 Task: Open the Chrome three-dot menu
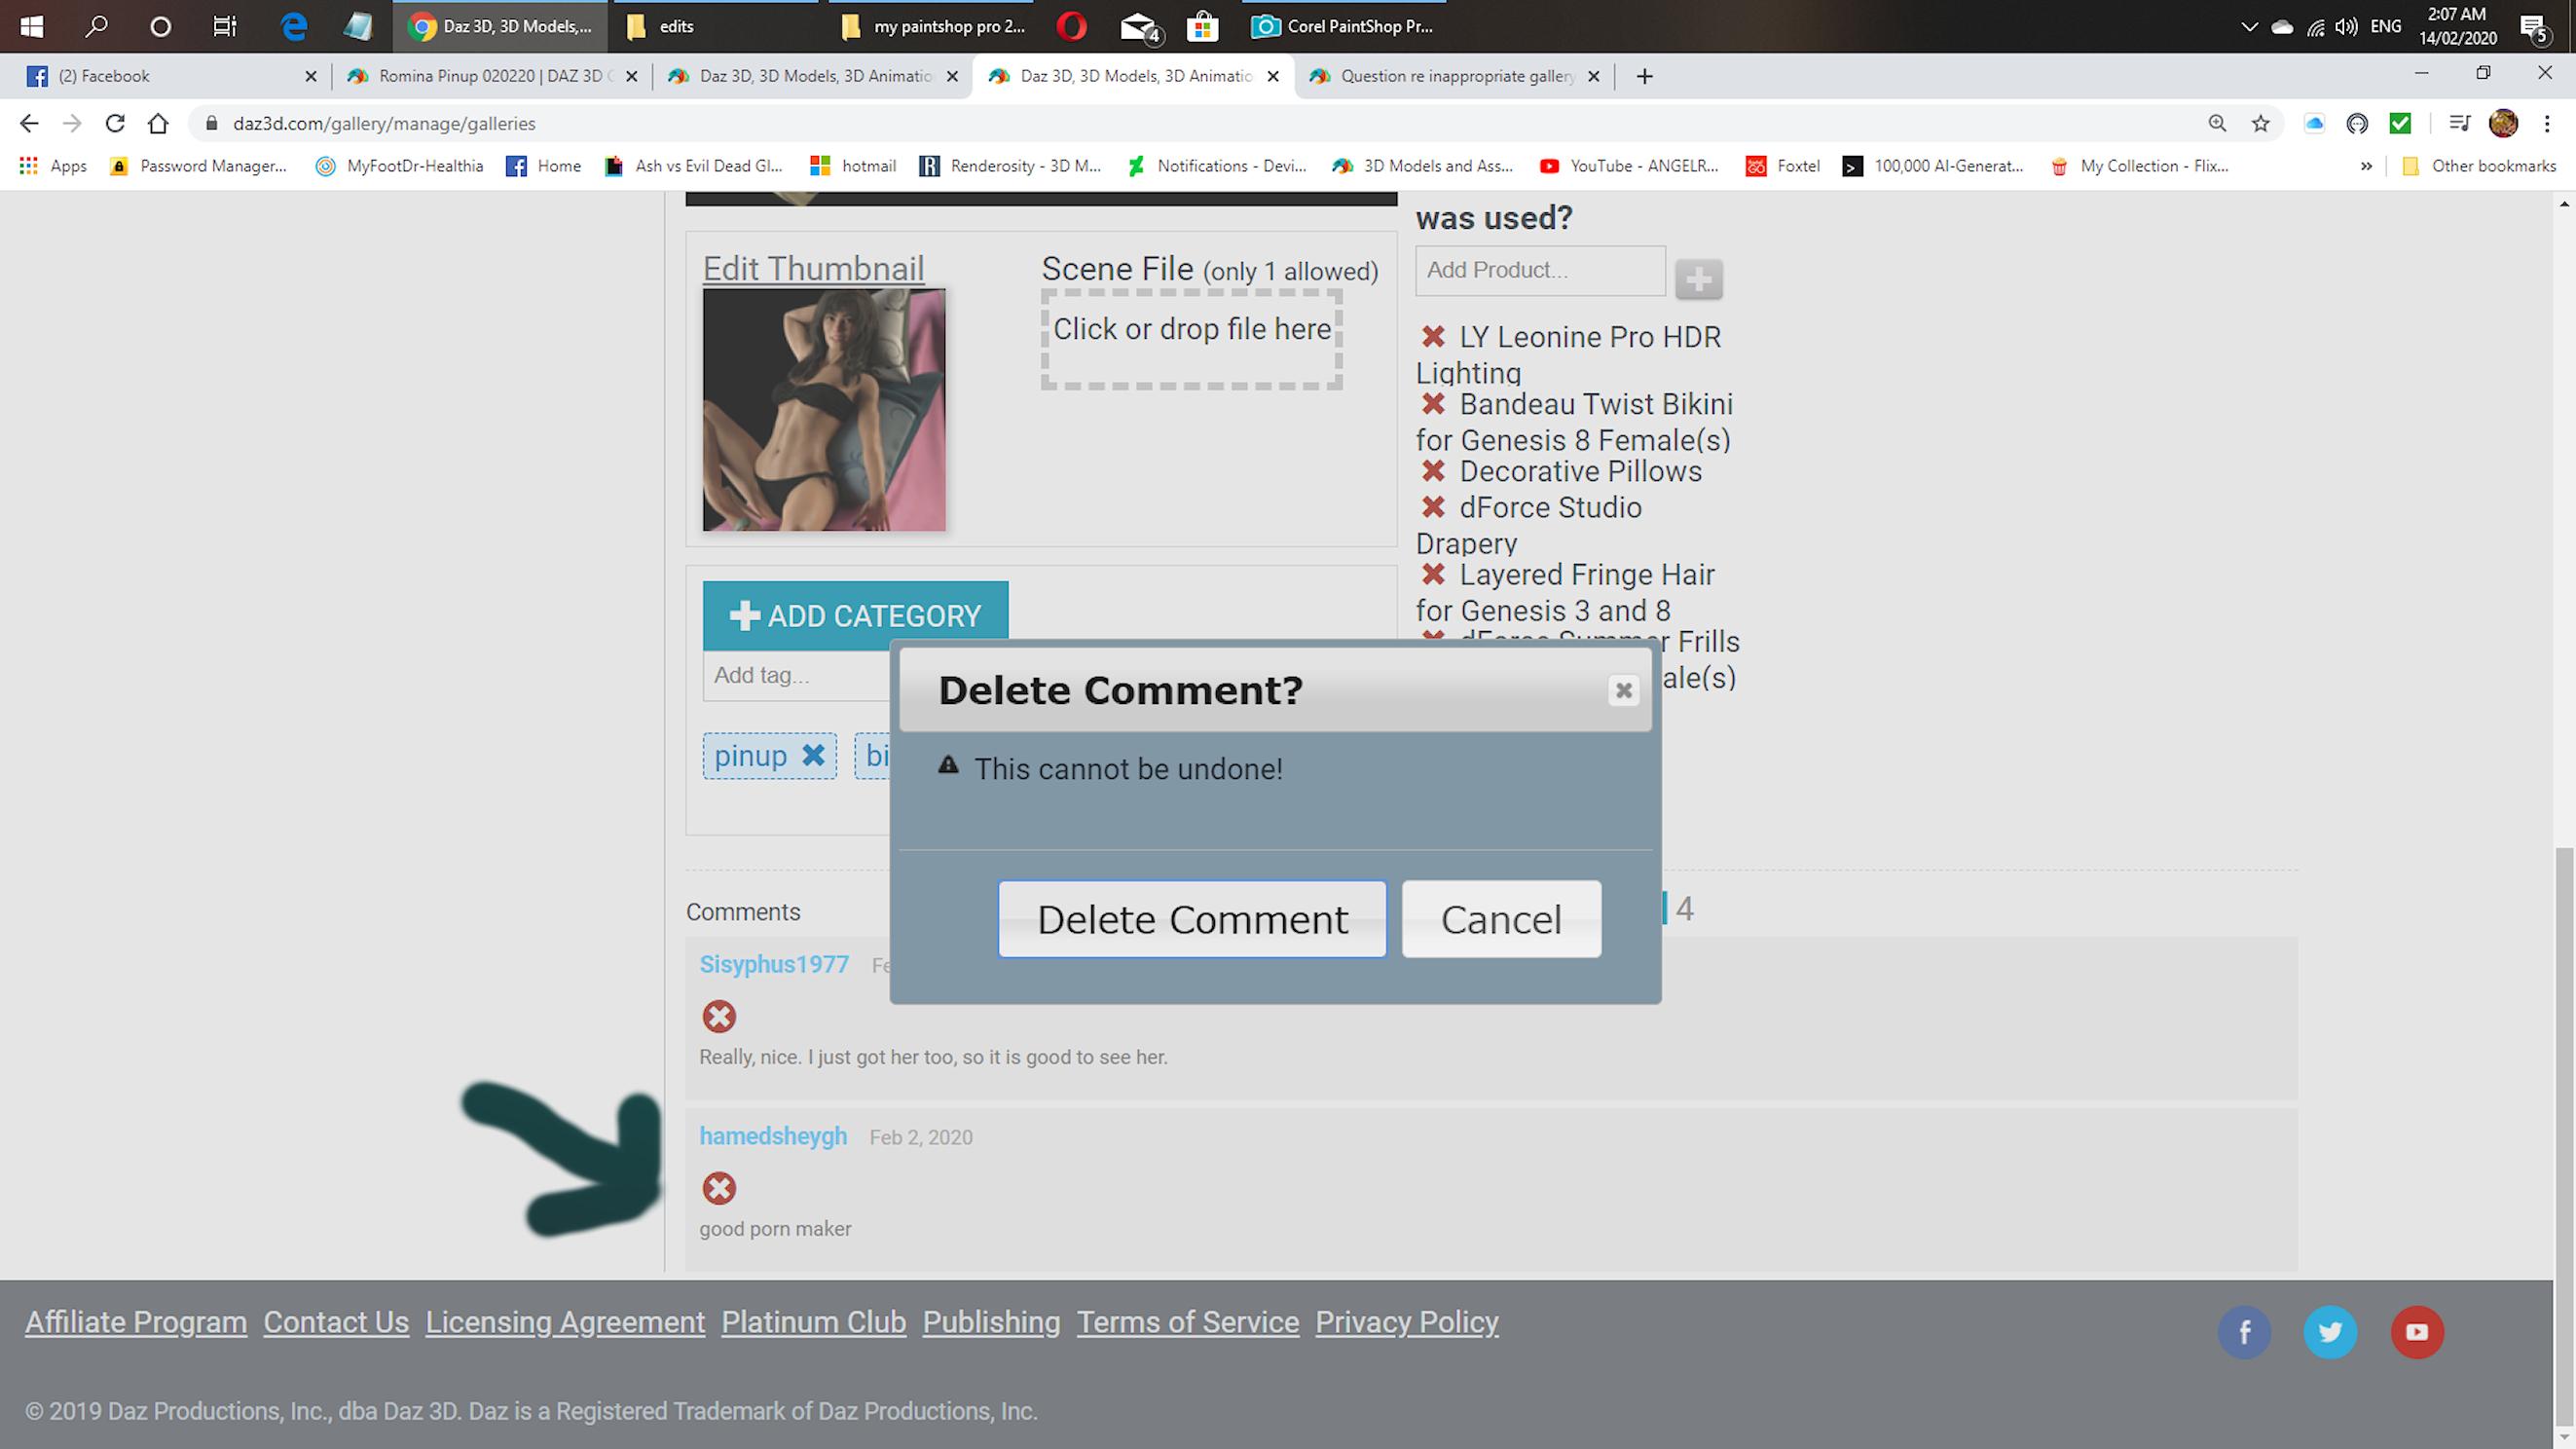click(x=2547, y=123)
